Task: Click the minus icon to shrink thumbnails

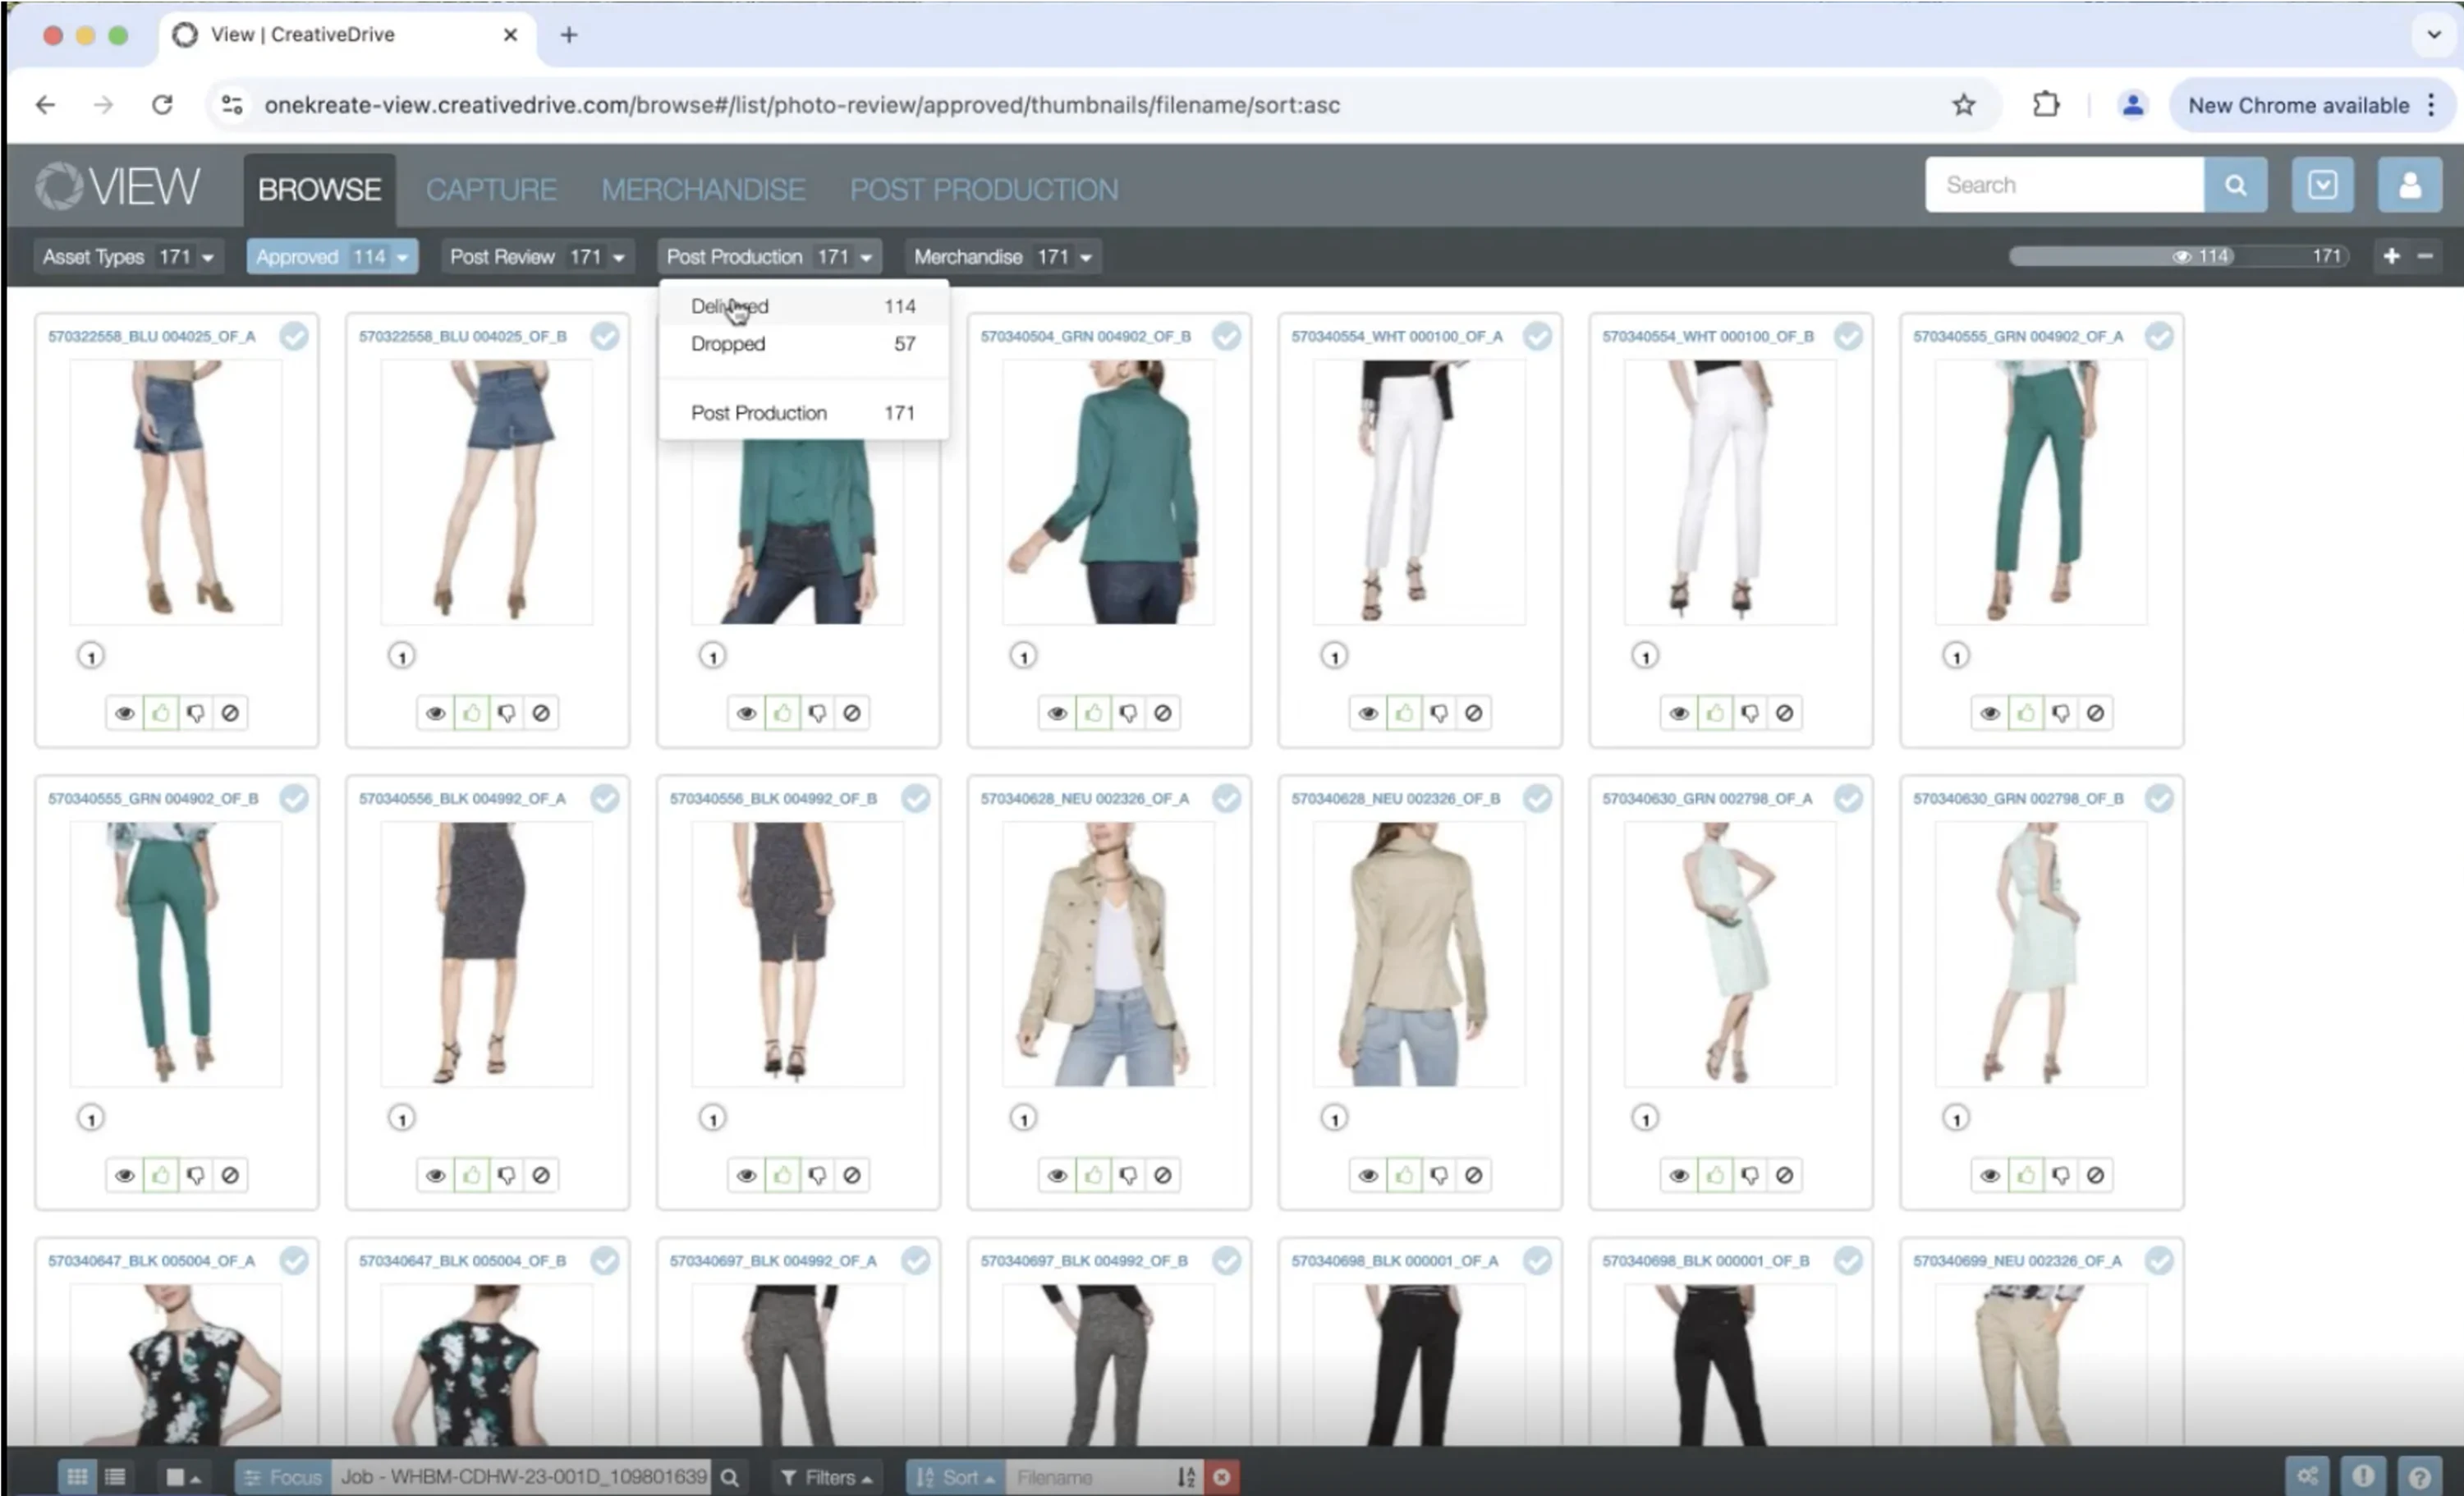Action: tap(2425, 257)
